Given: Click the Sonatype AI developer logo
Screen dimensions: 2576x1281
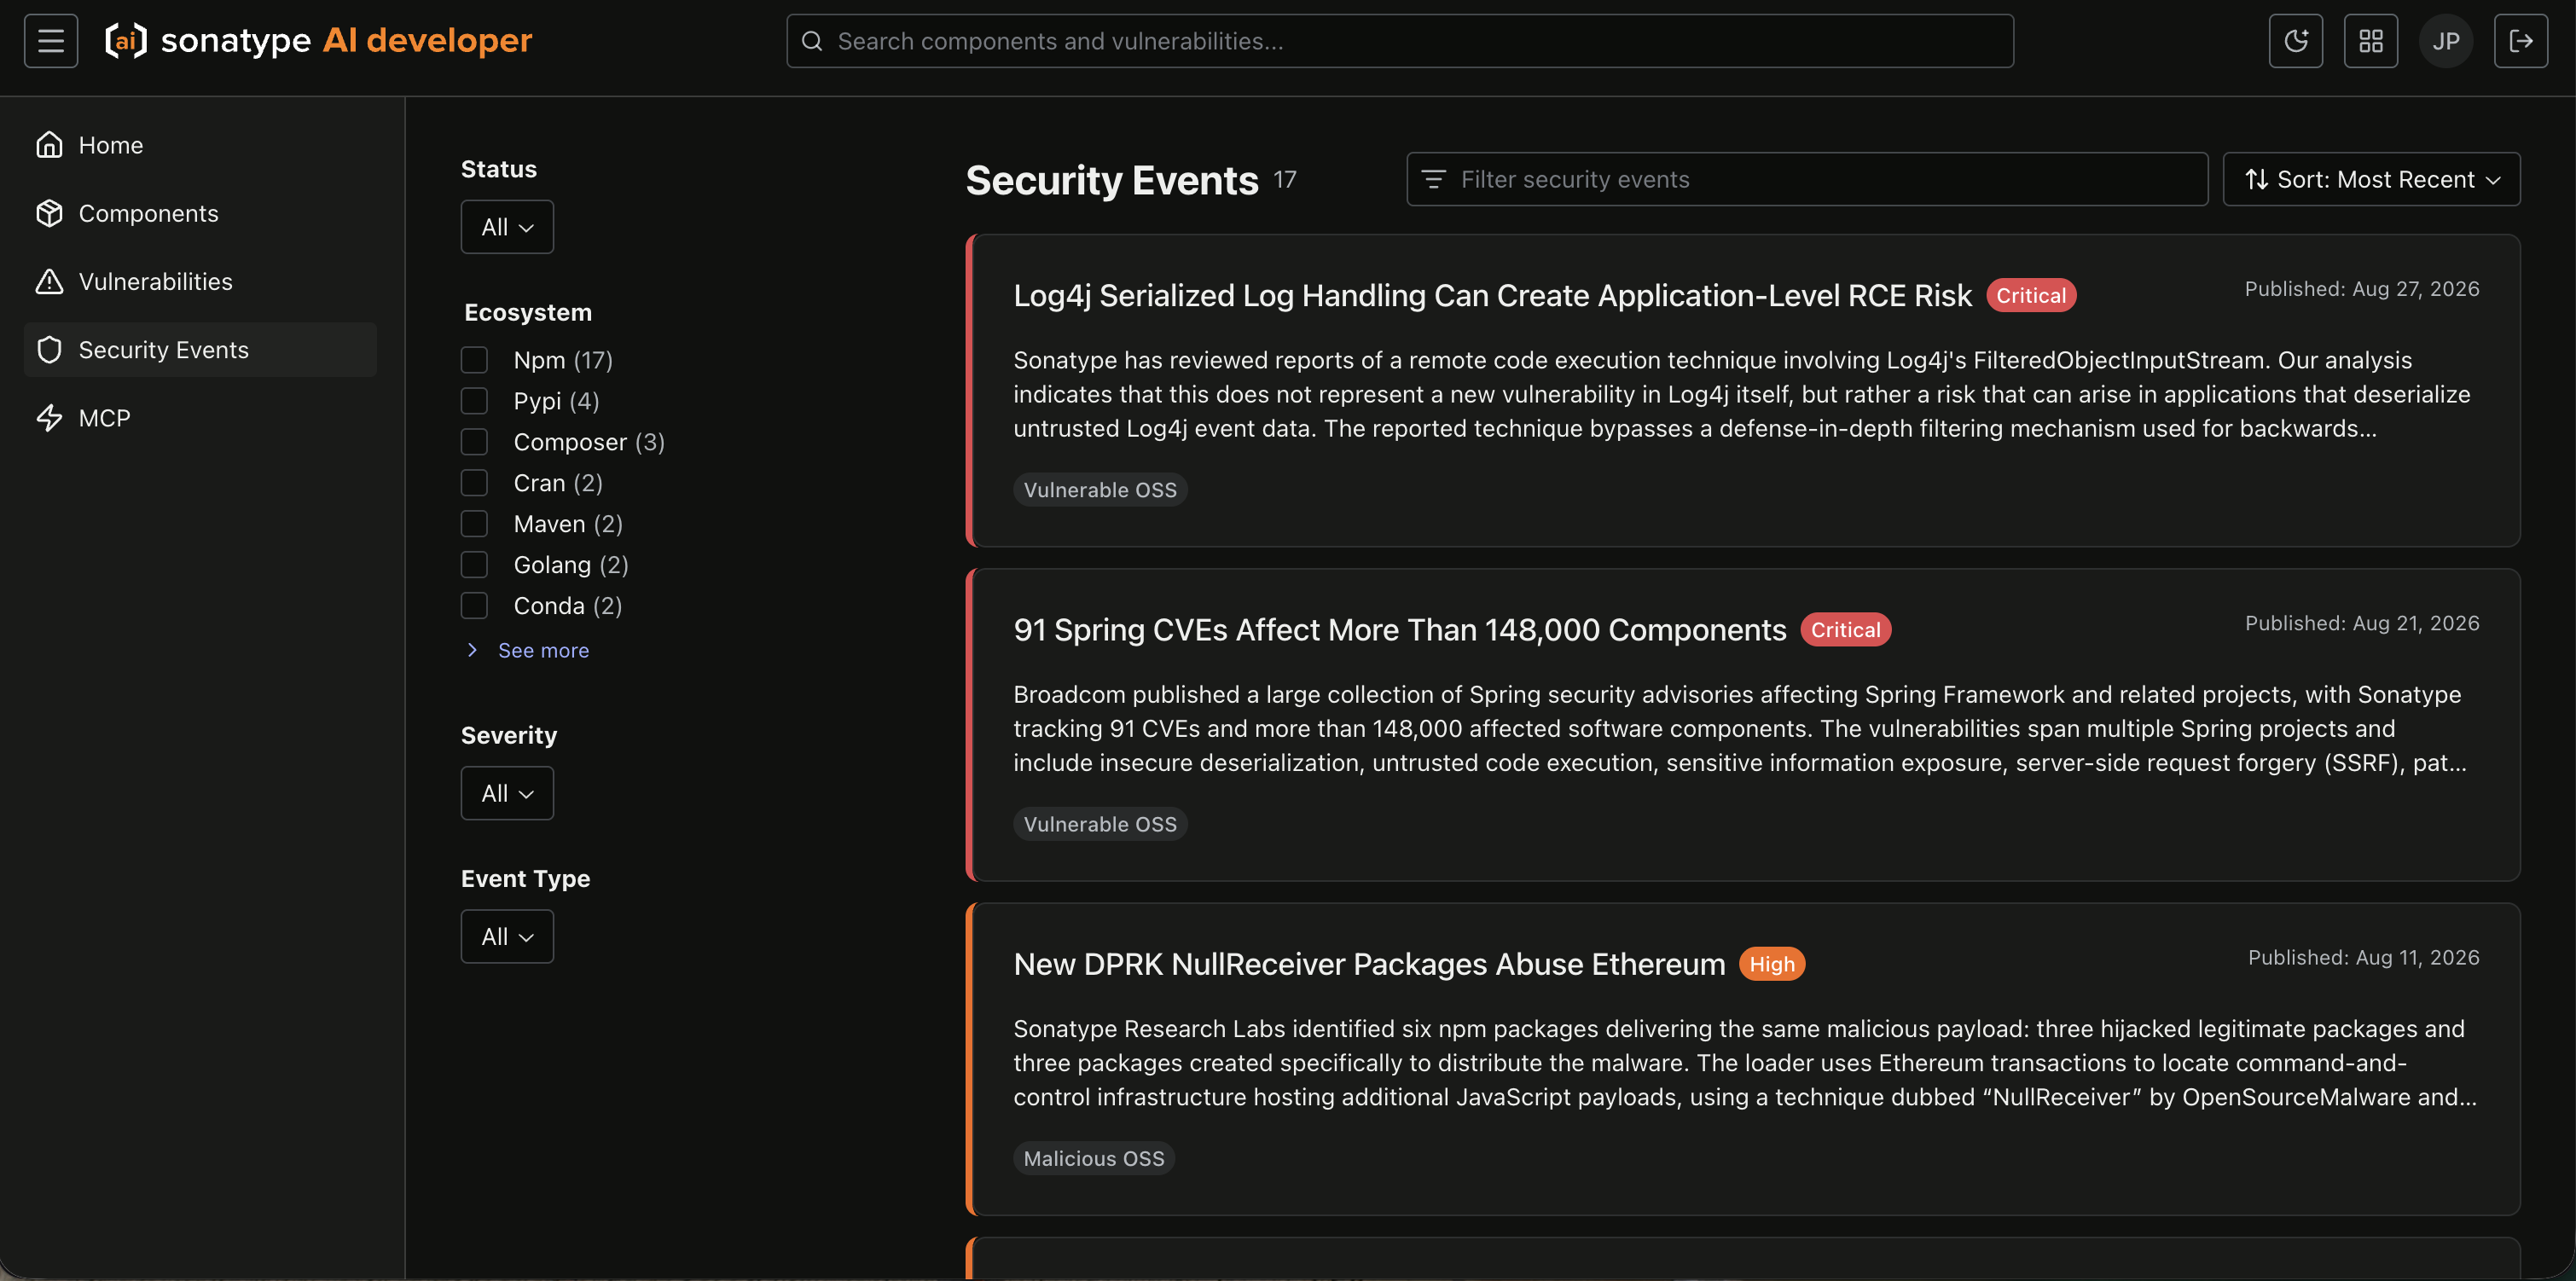Looking at the screenshot, I should coord(319,41).
